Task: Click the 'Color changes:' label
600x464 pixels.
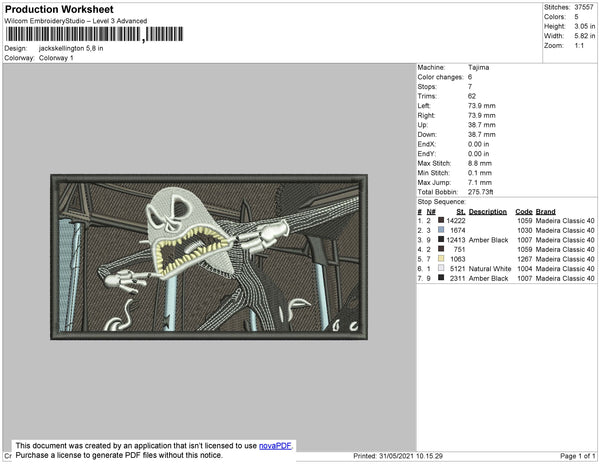Action: pos(440,77)
